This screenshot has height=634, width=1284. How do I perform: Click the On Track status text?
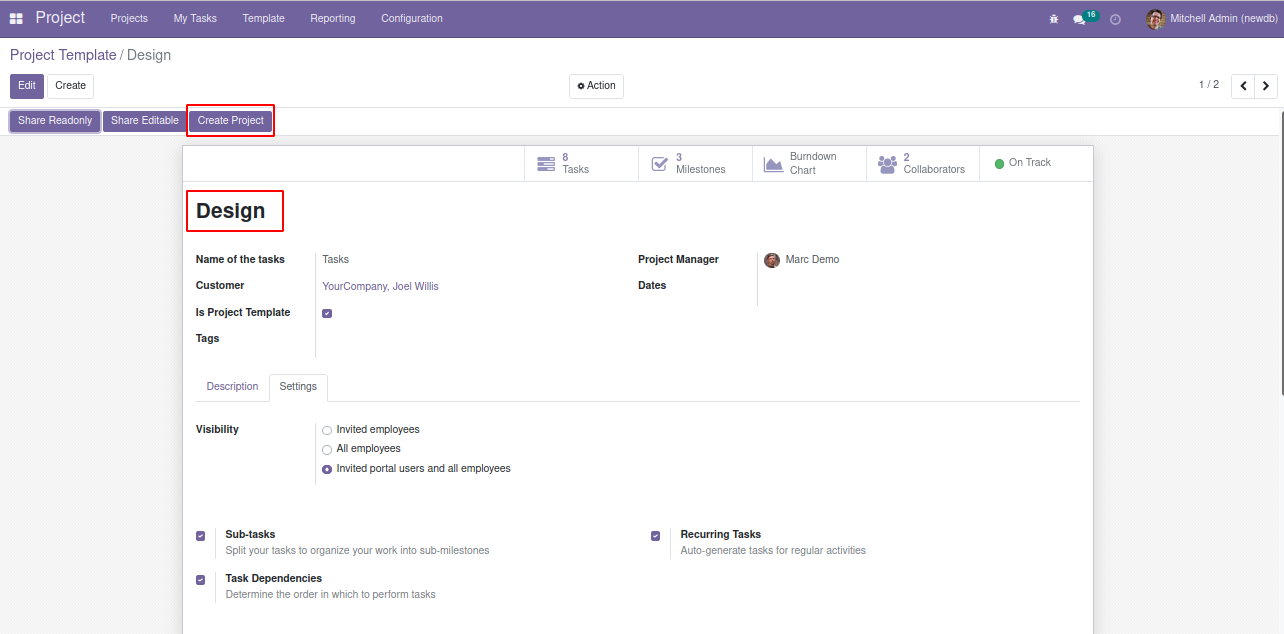1030,163
